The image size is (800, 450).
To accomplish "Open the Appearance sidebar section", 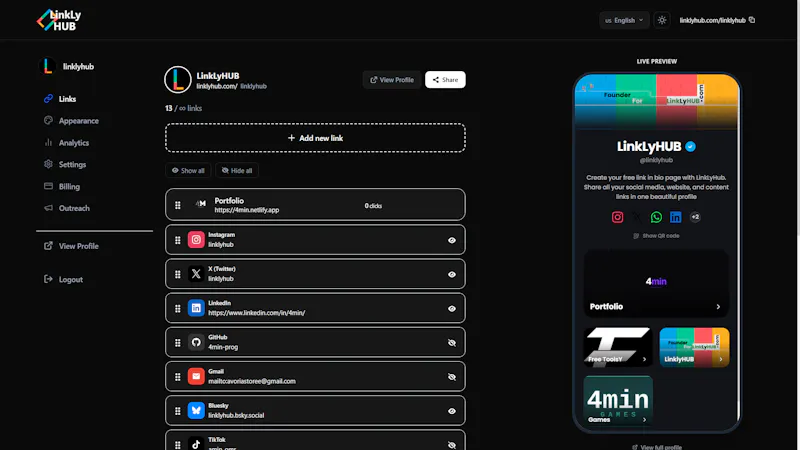I will (71, 121).
